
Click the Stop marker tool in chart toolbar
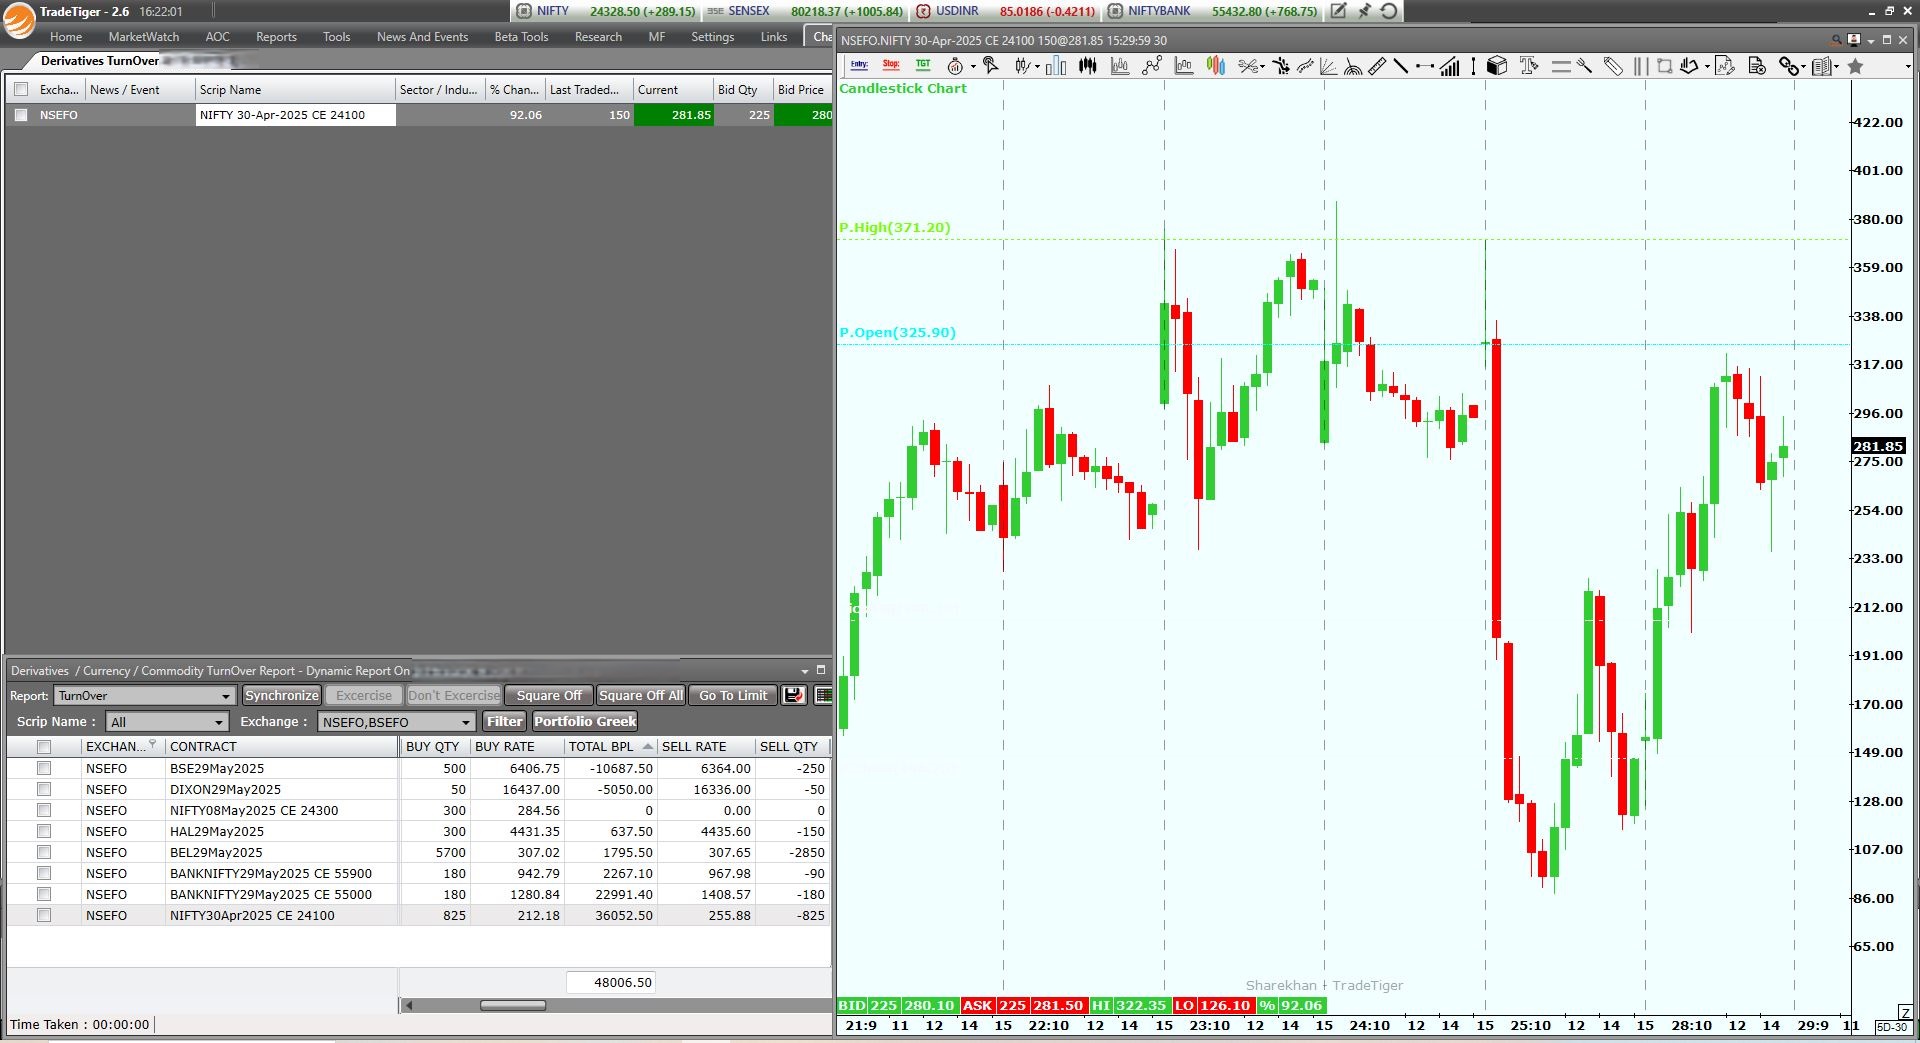(x=891, y=65)
